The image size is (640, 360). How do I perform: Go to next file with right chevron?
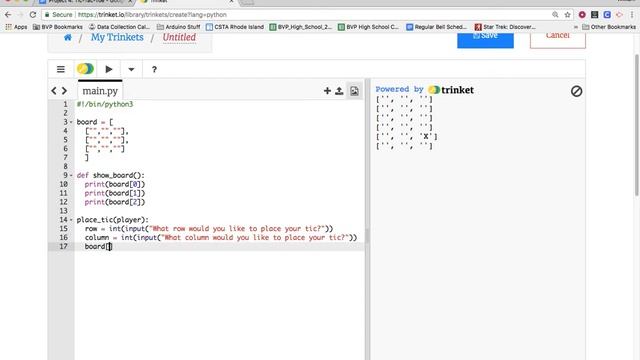click(x=64, y=91)
